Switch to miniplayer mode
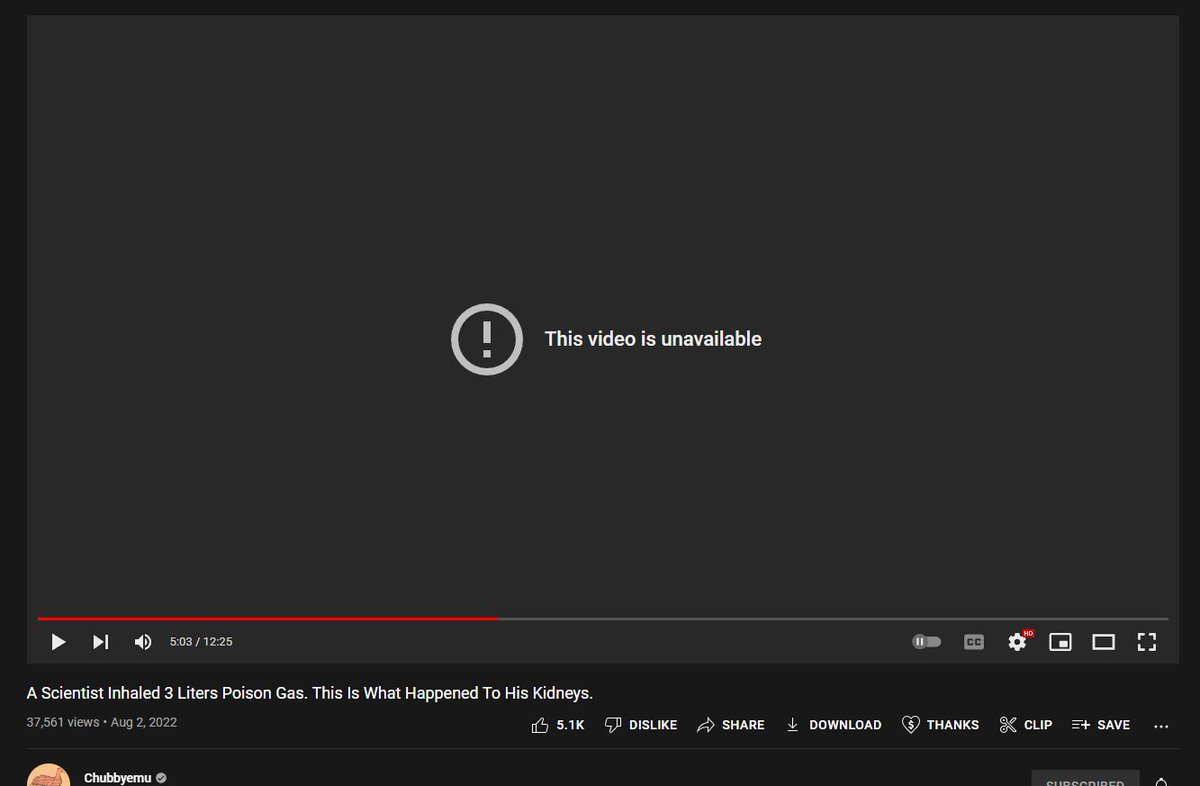The height and width of the screenshot is (786, 1200). (x=1060, y=642)
